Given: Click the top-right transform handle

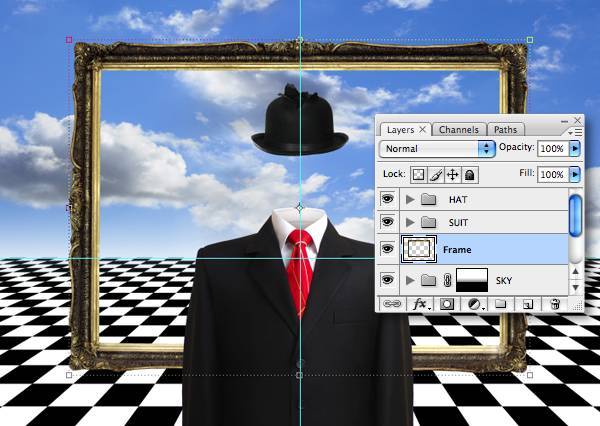Looking at the screenshot, I should [530, 40].
